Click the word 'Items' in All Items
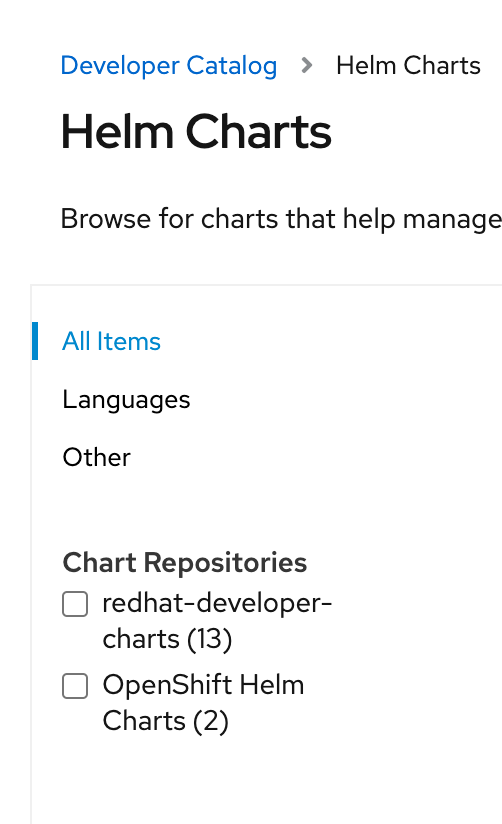Screen dimensions: 502x824 pos(129,342)
